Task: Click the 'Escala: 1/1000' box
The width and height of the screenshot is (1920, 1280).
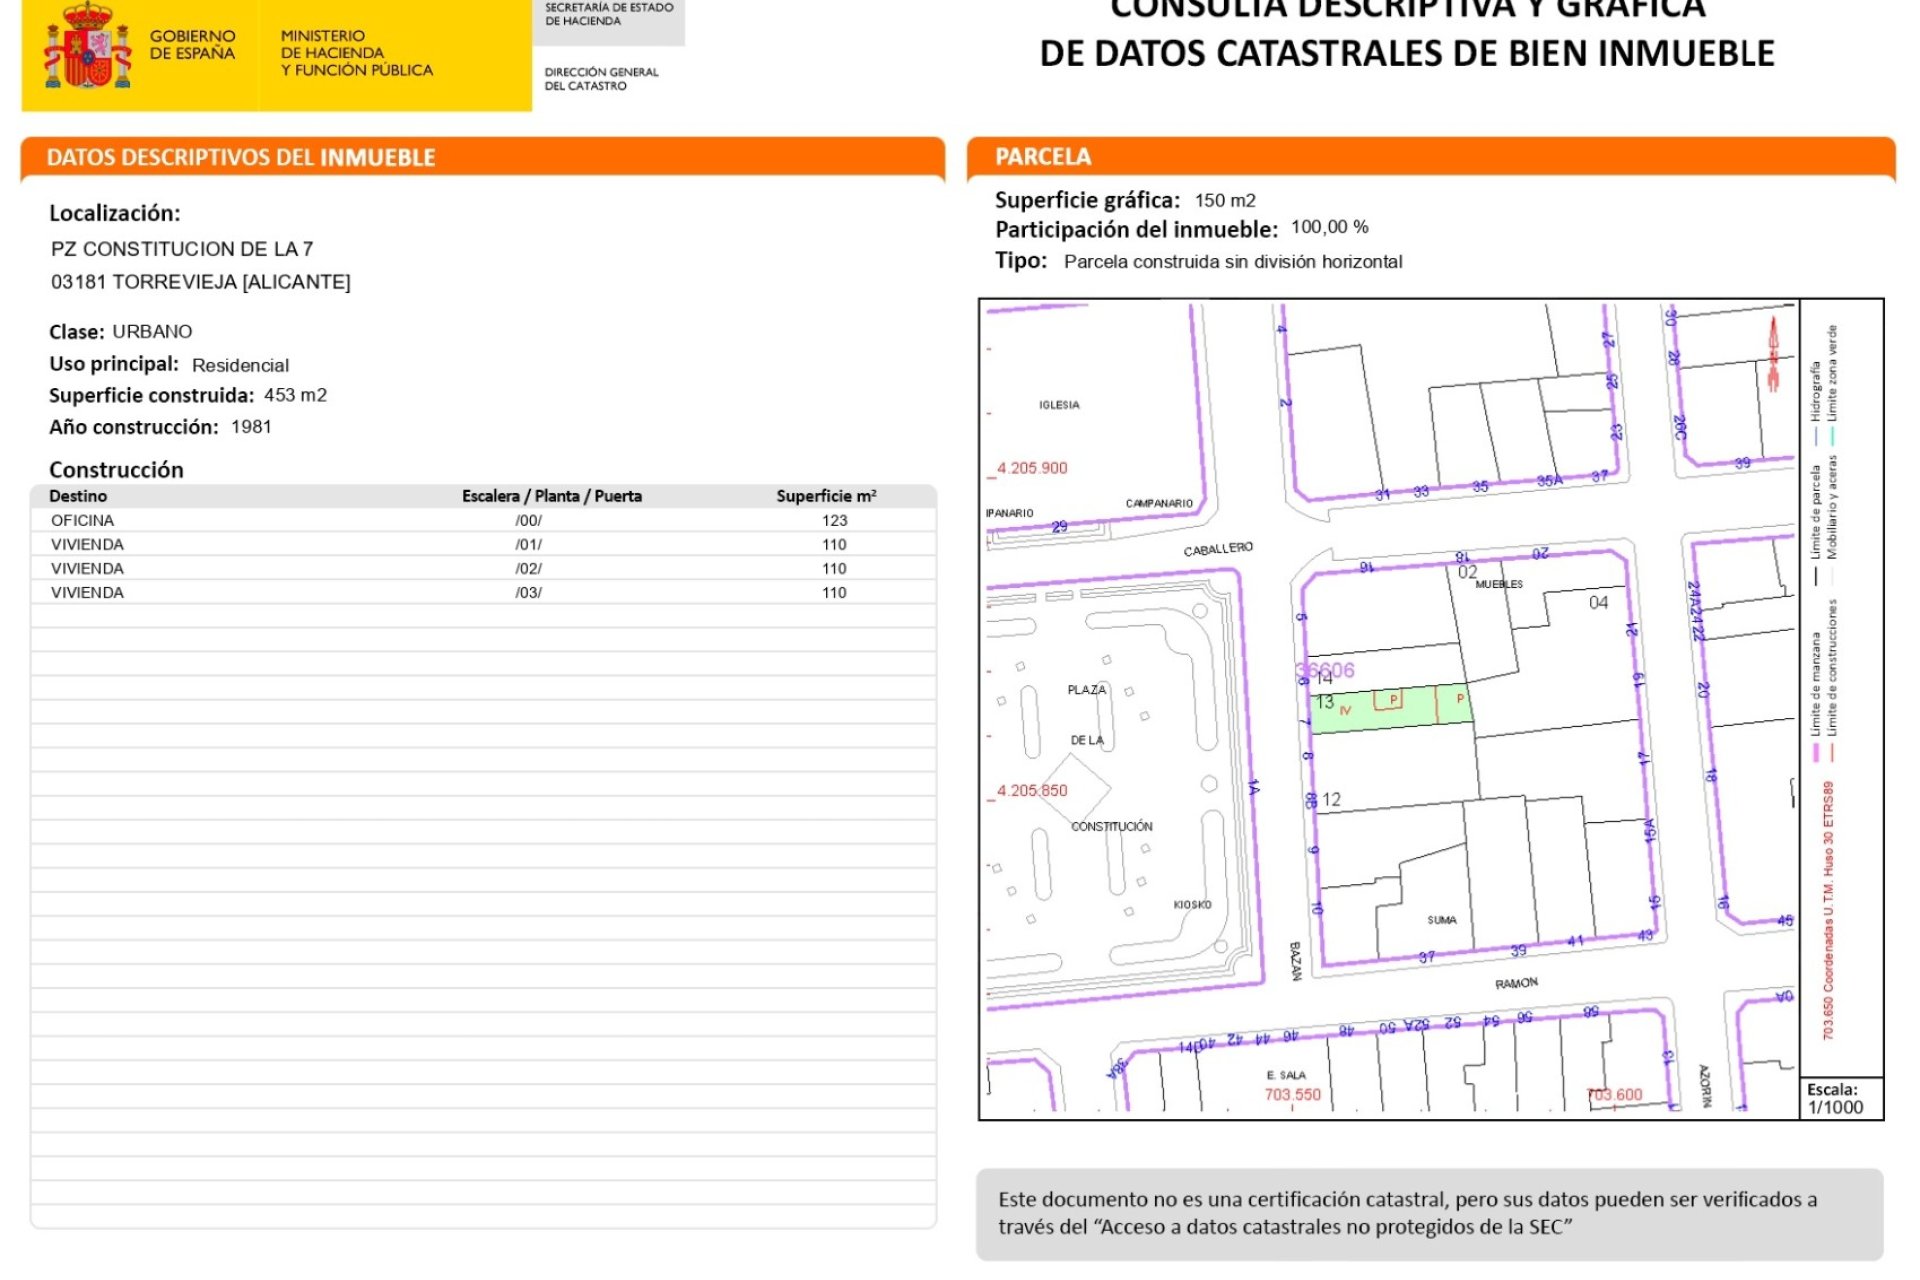Action: [1840, 1098]
